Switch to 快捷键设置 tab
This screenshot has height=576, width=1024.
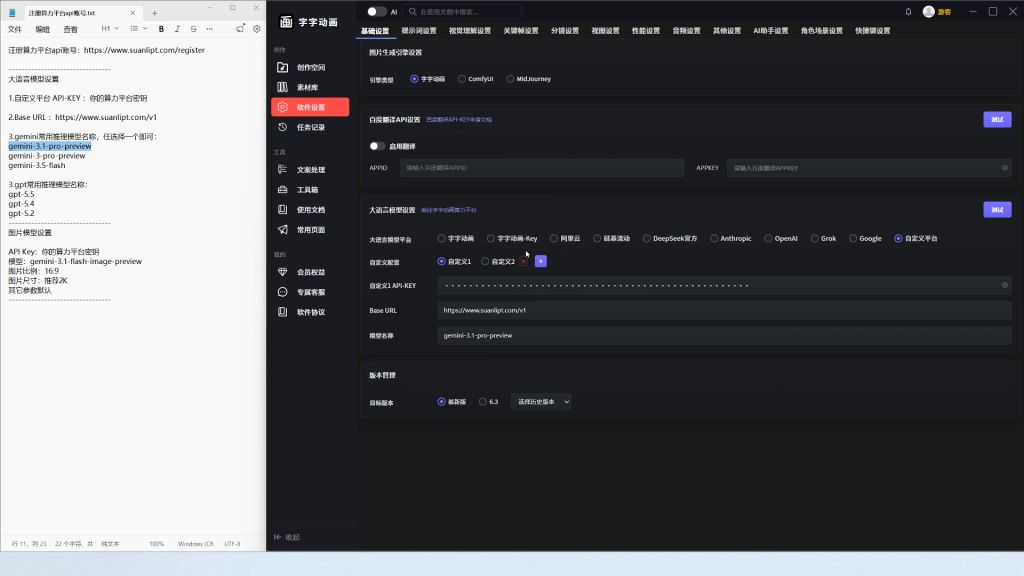[872, 31]
